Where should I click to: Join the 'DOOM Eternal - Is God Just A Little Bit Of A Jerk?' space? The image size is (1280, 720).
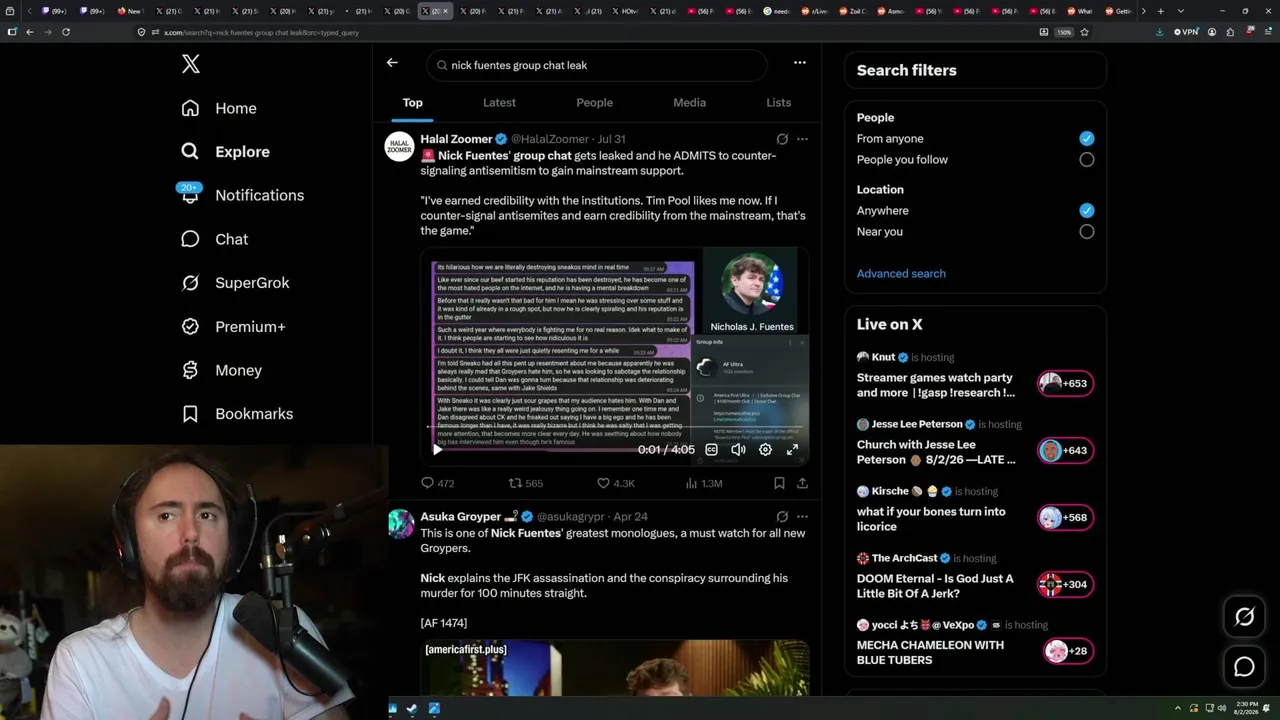click(935, 586)
